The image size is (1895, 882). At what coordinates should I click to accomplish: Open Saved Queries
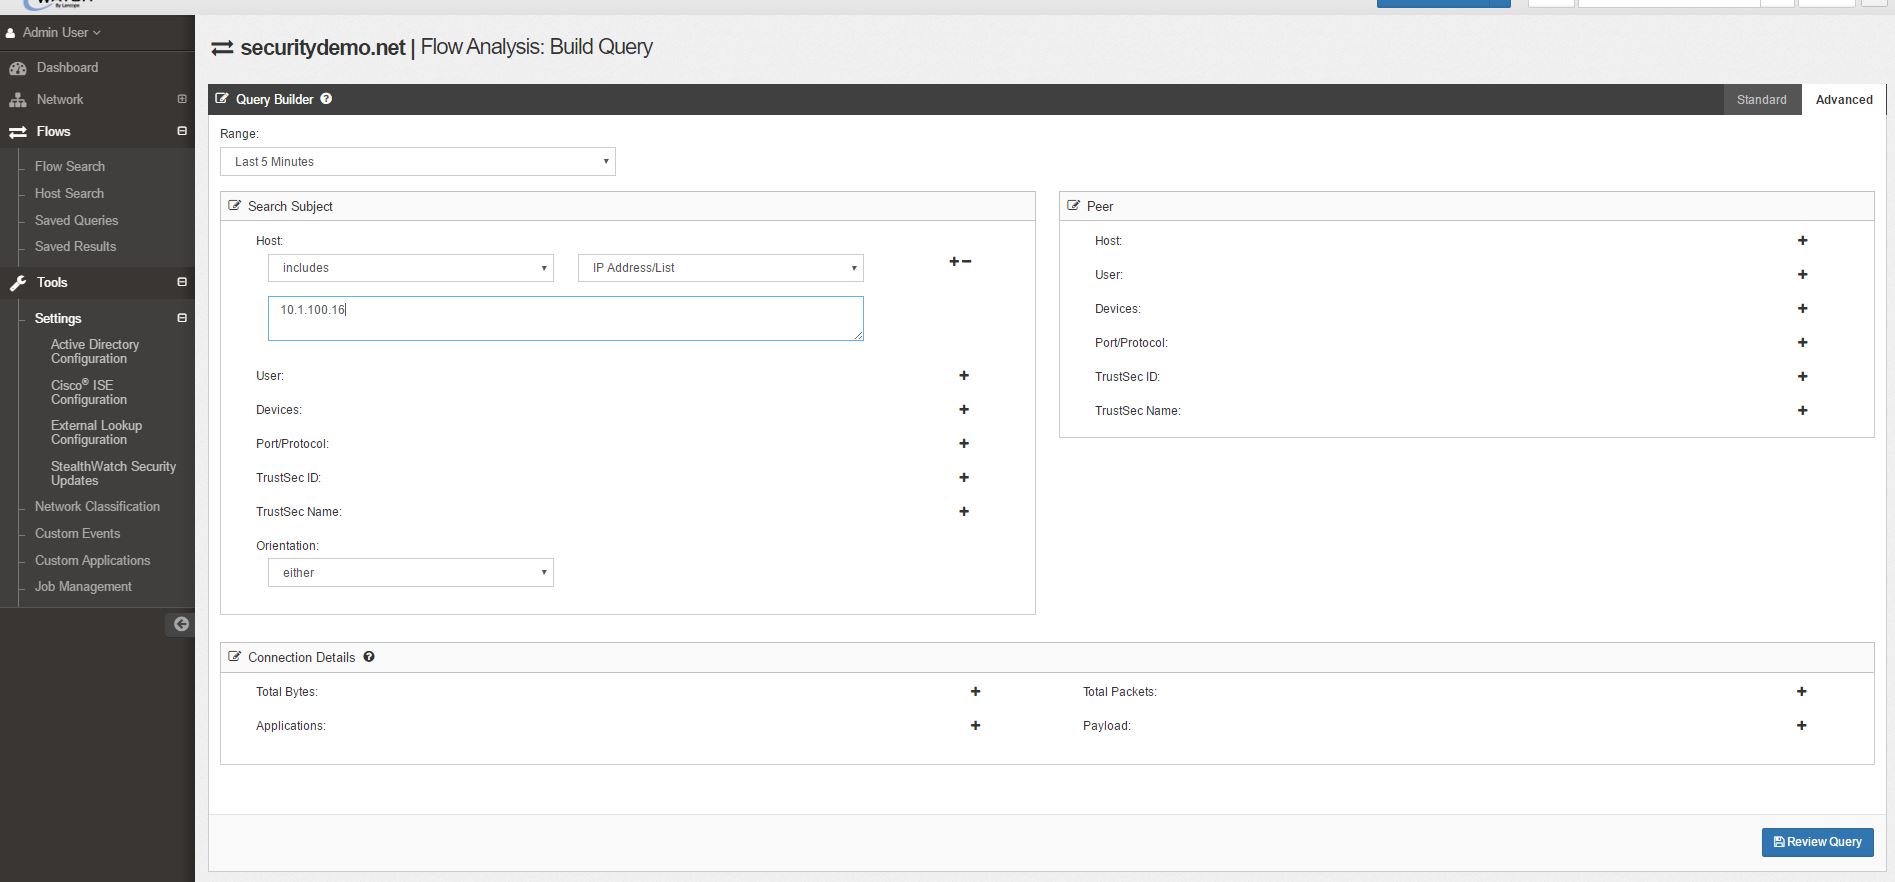coord(76,220)
